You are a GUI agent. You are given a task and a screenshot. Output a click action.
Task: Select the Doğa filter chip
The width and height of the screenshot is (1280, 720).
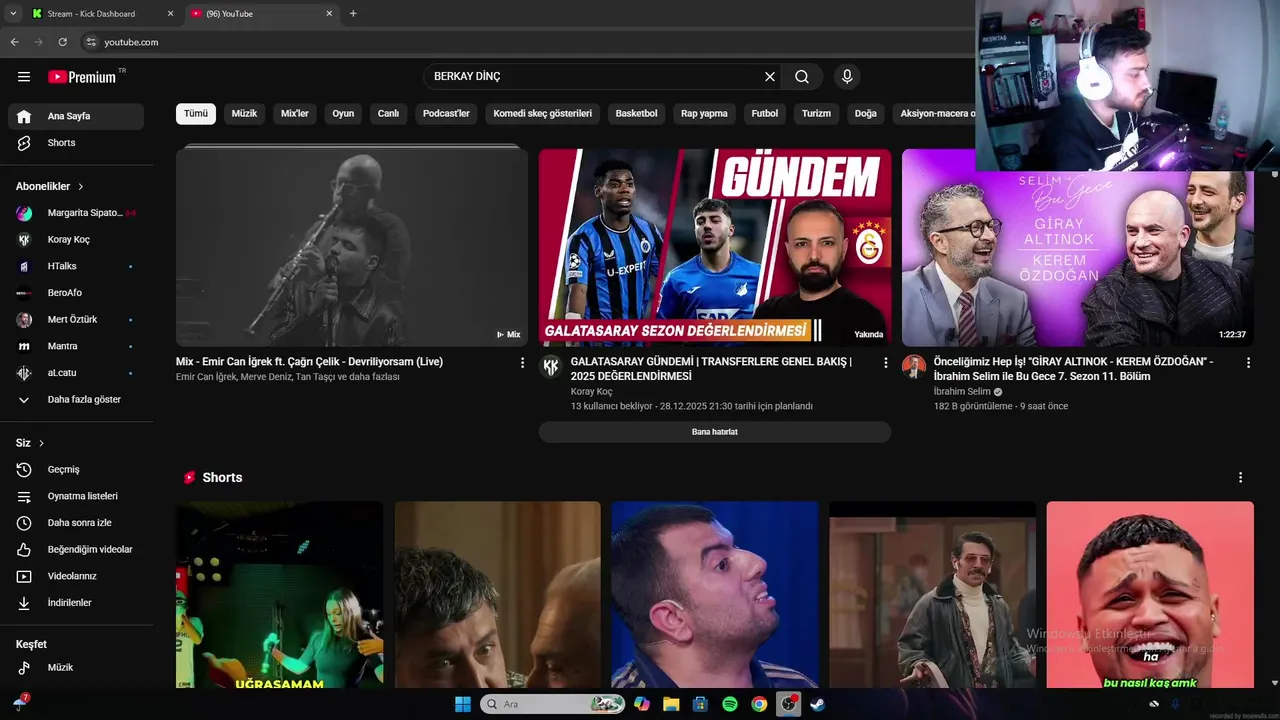[866, 113]
